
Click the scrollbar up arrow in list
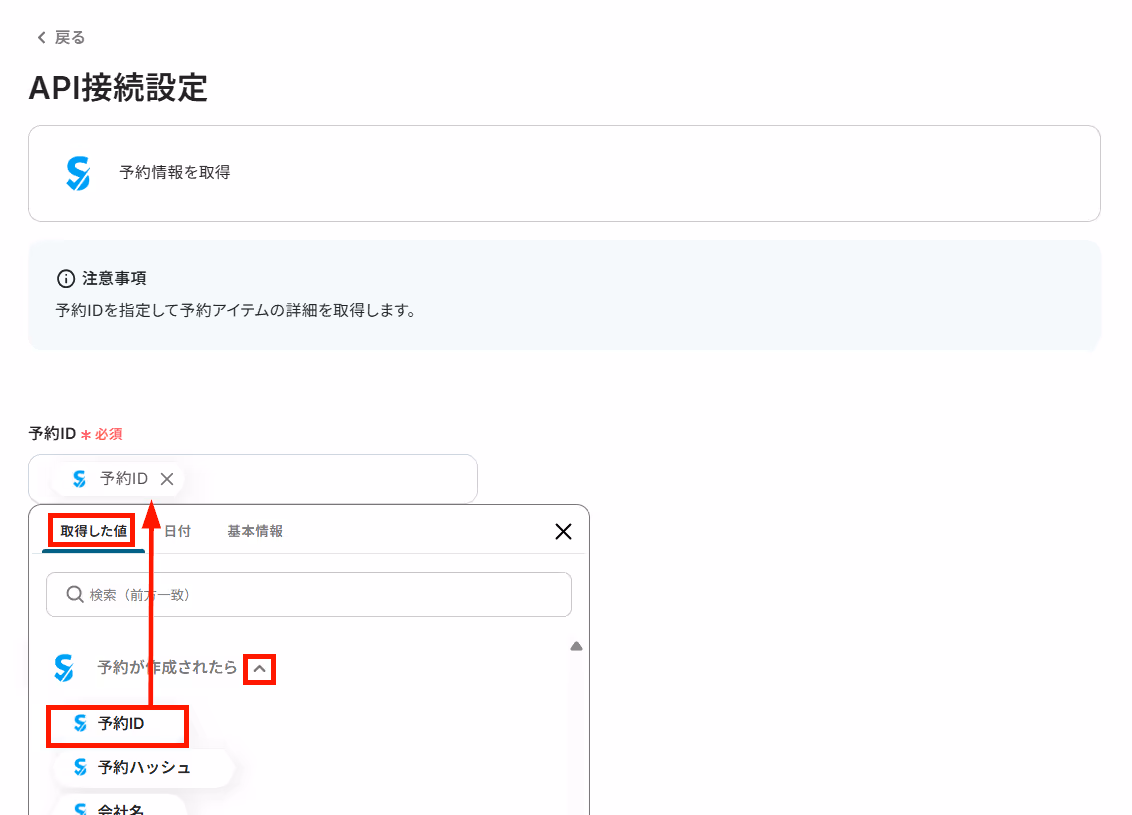tap(576, 646)
